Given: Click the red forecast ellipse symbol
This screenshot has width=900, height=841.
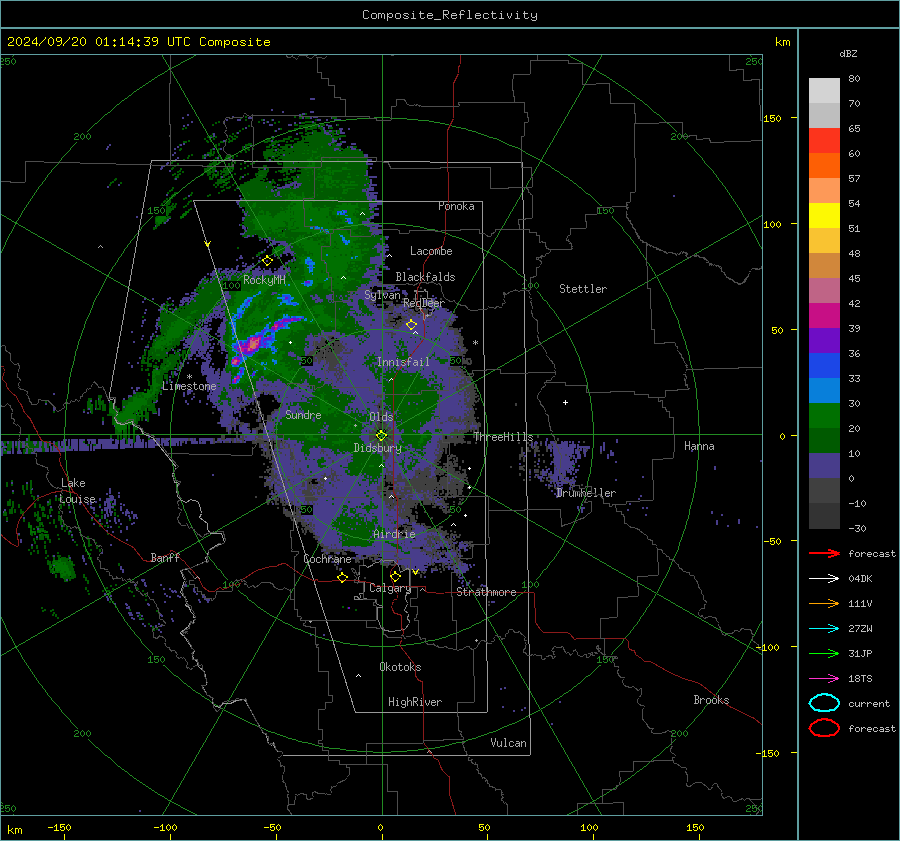Looking at the screenshot, I should point(824,728).
